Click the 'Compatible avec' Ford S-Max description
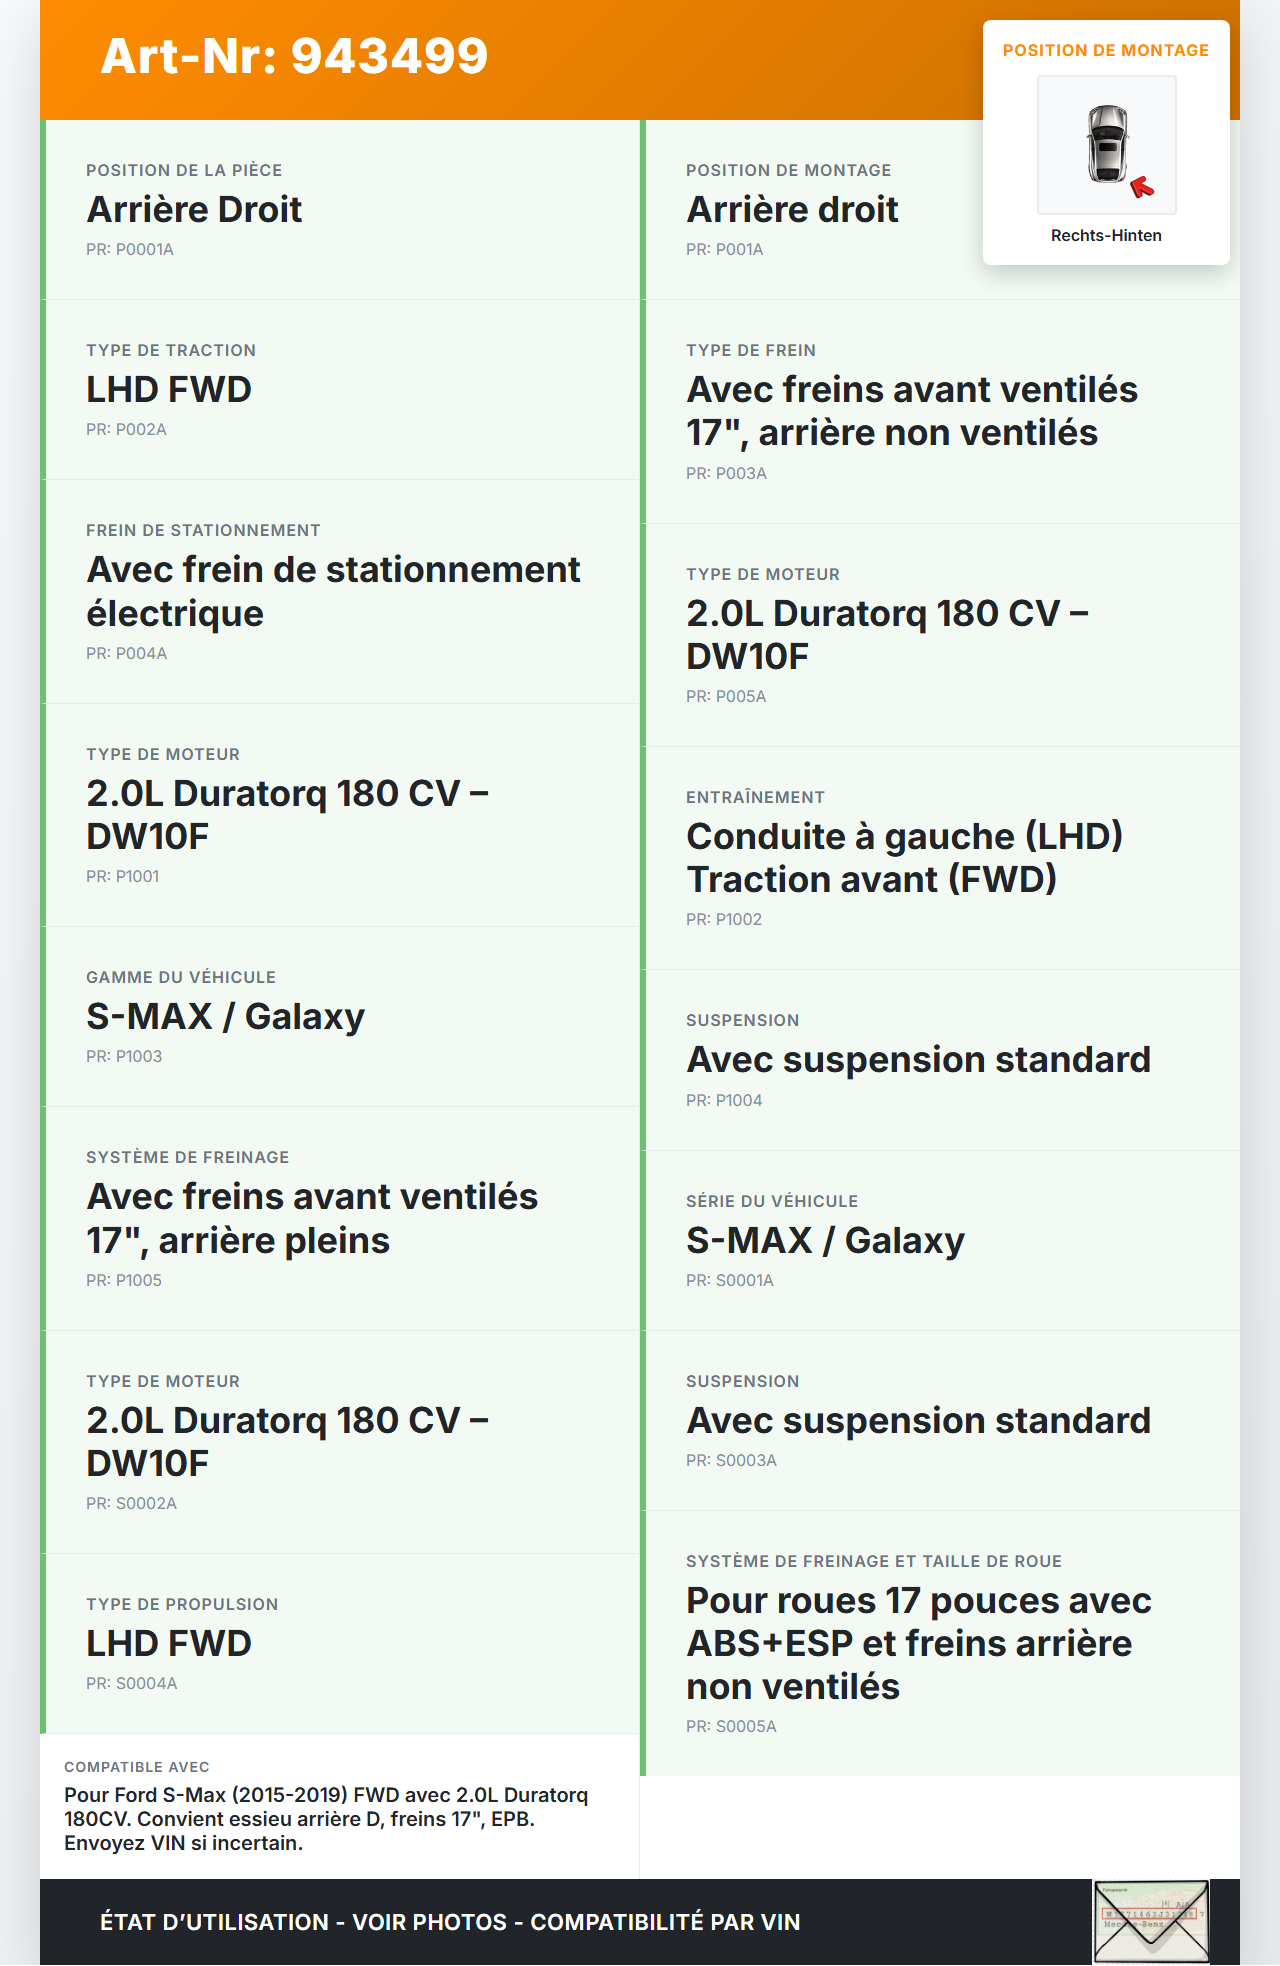This screenshot has width=1280, height=1966. [326, 1818]
